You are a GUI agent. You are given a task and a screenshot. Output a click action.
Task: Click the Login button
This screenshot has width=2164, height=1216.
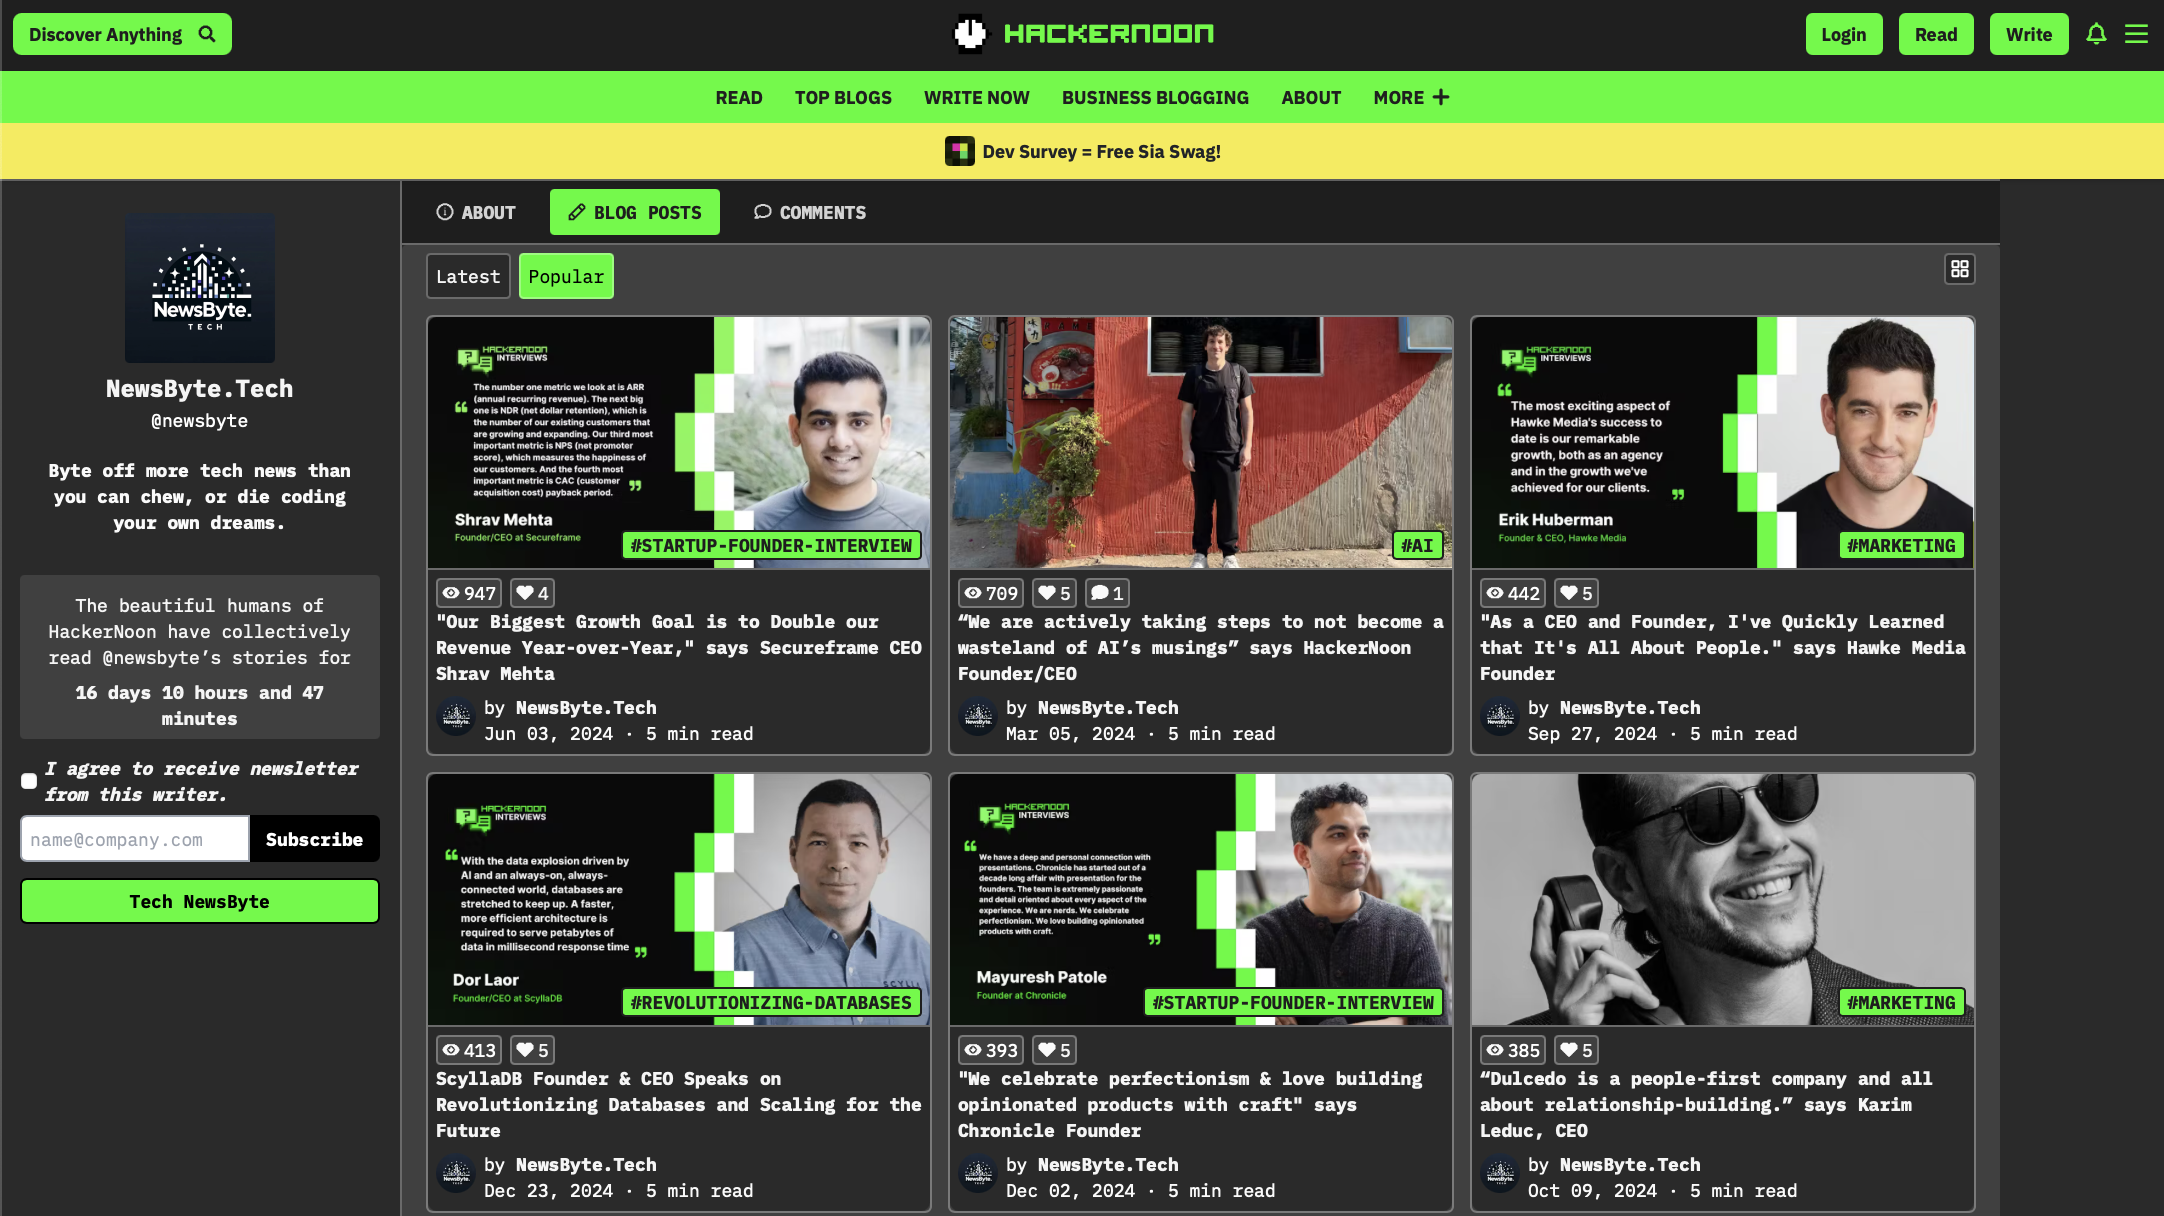[x=1844, y=34]
